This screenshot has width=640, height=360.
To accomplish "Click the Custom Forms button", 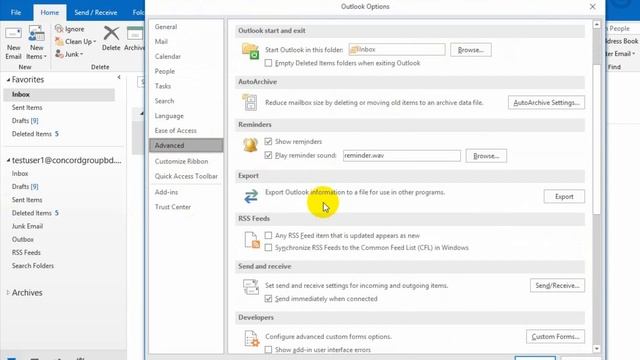I will click(555, 336).
